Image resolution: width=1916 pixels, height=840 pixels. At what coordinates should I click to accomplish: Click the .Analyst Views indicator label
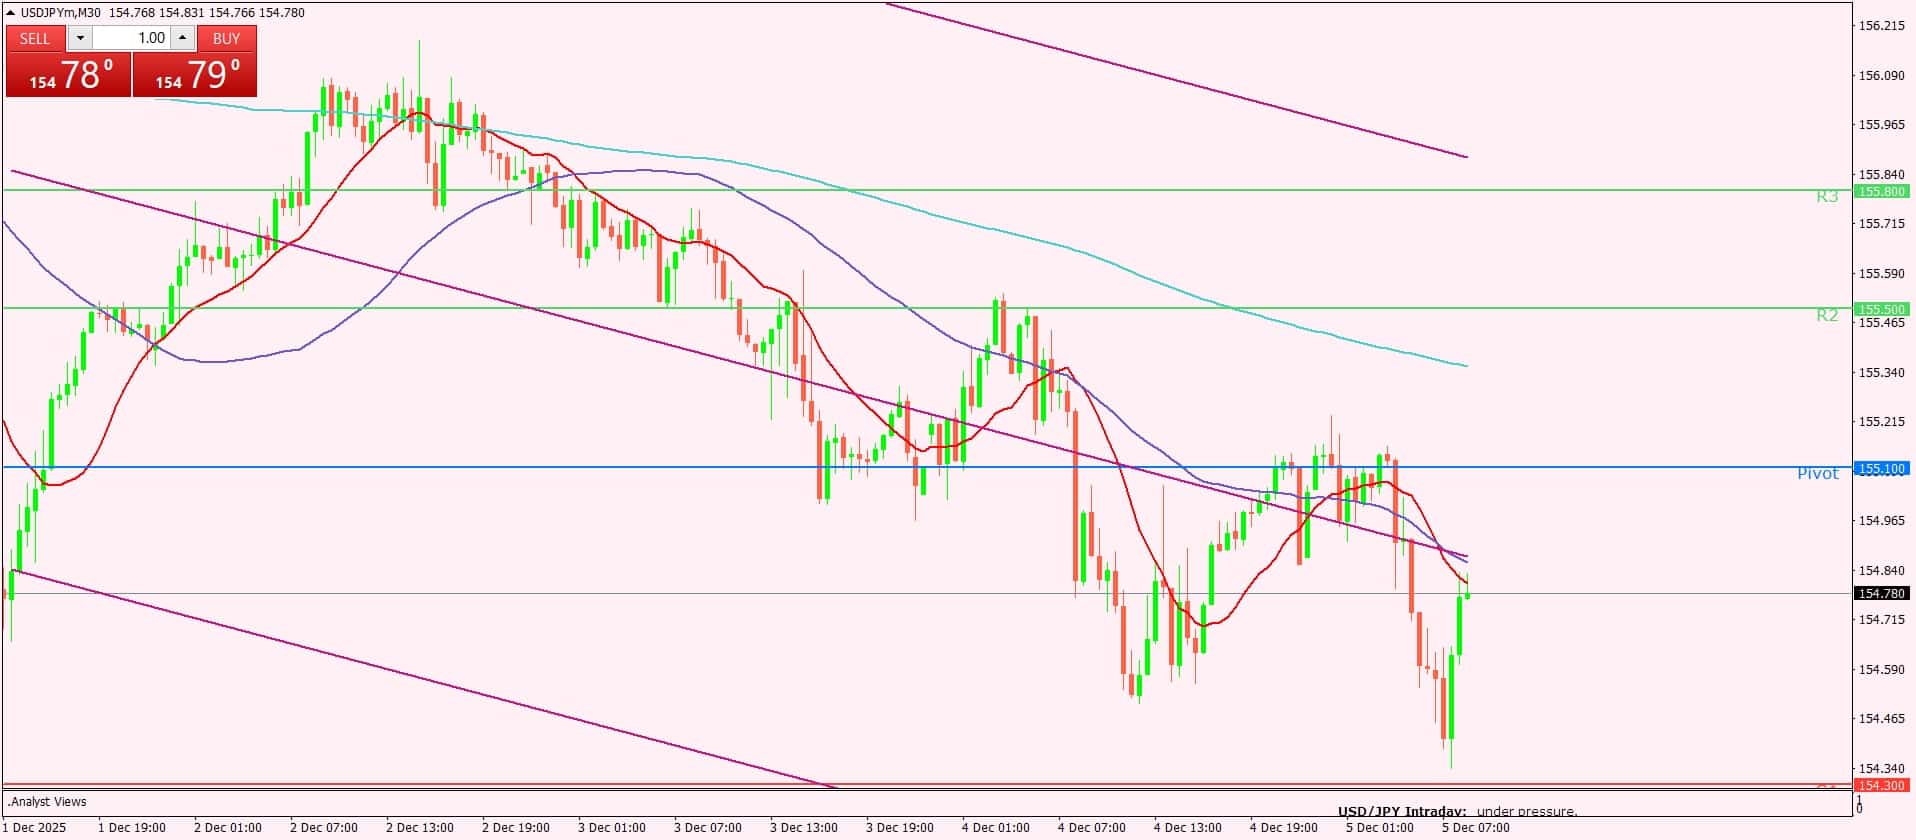(48, 802)
